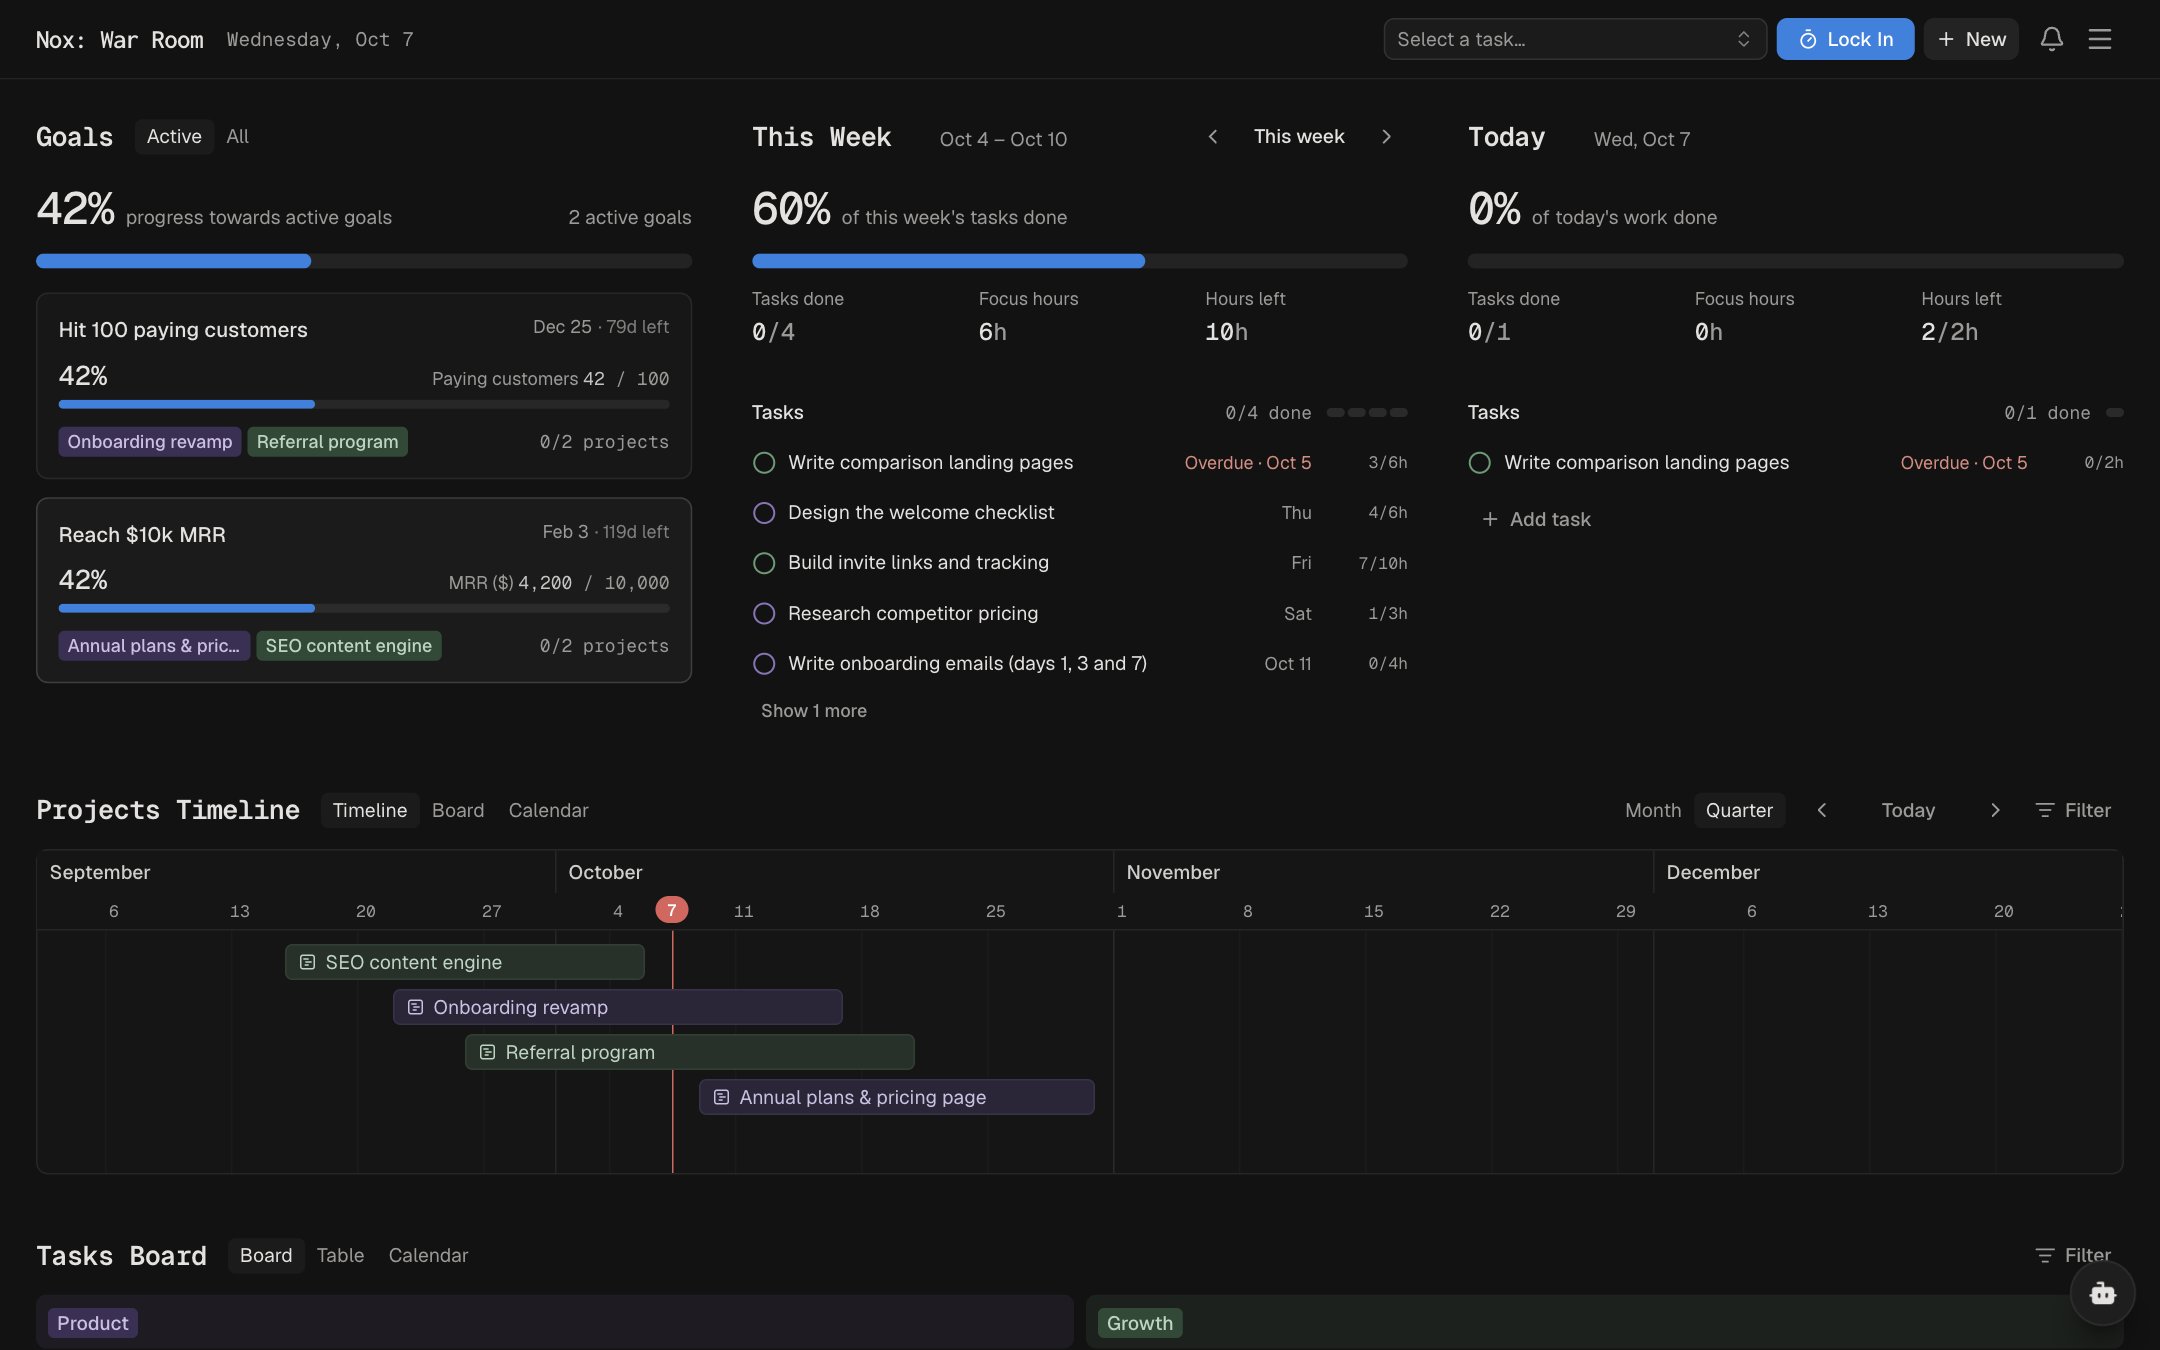Viewport: 2160px width, 1350px height.
Task: Move timeline forward with right arrow
Action: pyautogui.click(x=1995, y=810)
